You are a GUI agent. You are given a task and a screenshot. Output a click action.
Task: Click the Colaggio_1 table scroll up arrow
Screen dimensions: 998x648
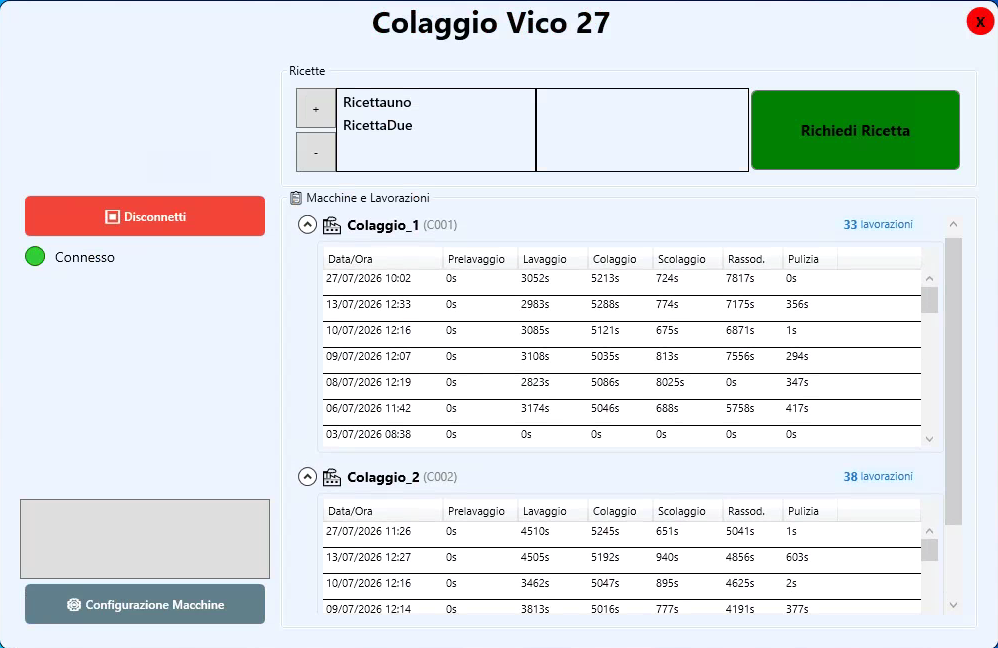pyautogui.click(x=929, y=278)
